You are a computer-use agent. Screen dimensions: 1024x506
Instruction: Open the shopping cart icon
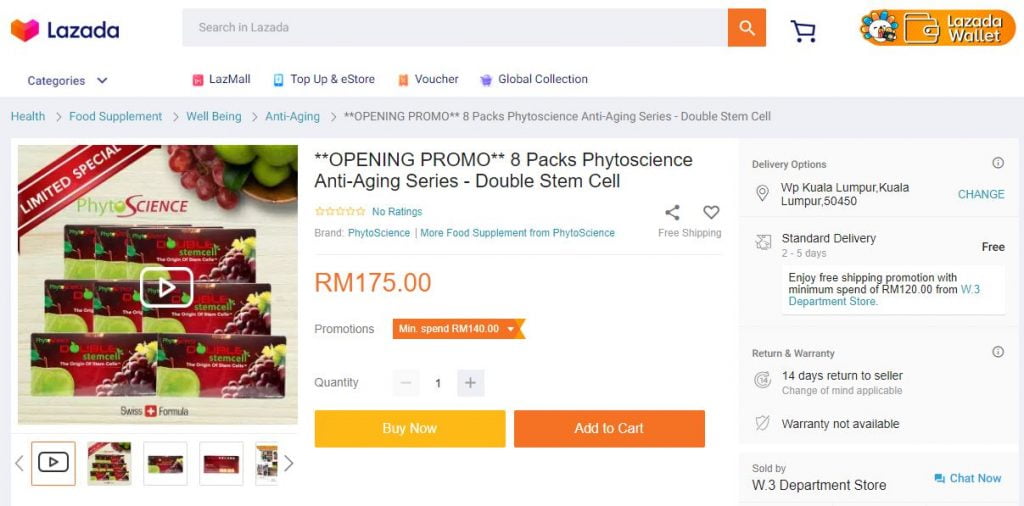pos(803,31)
